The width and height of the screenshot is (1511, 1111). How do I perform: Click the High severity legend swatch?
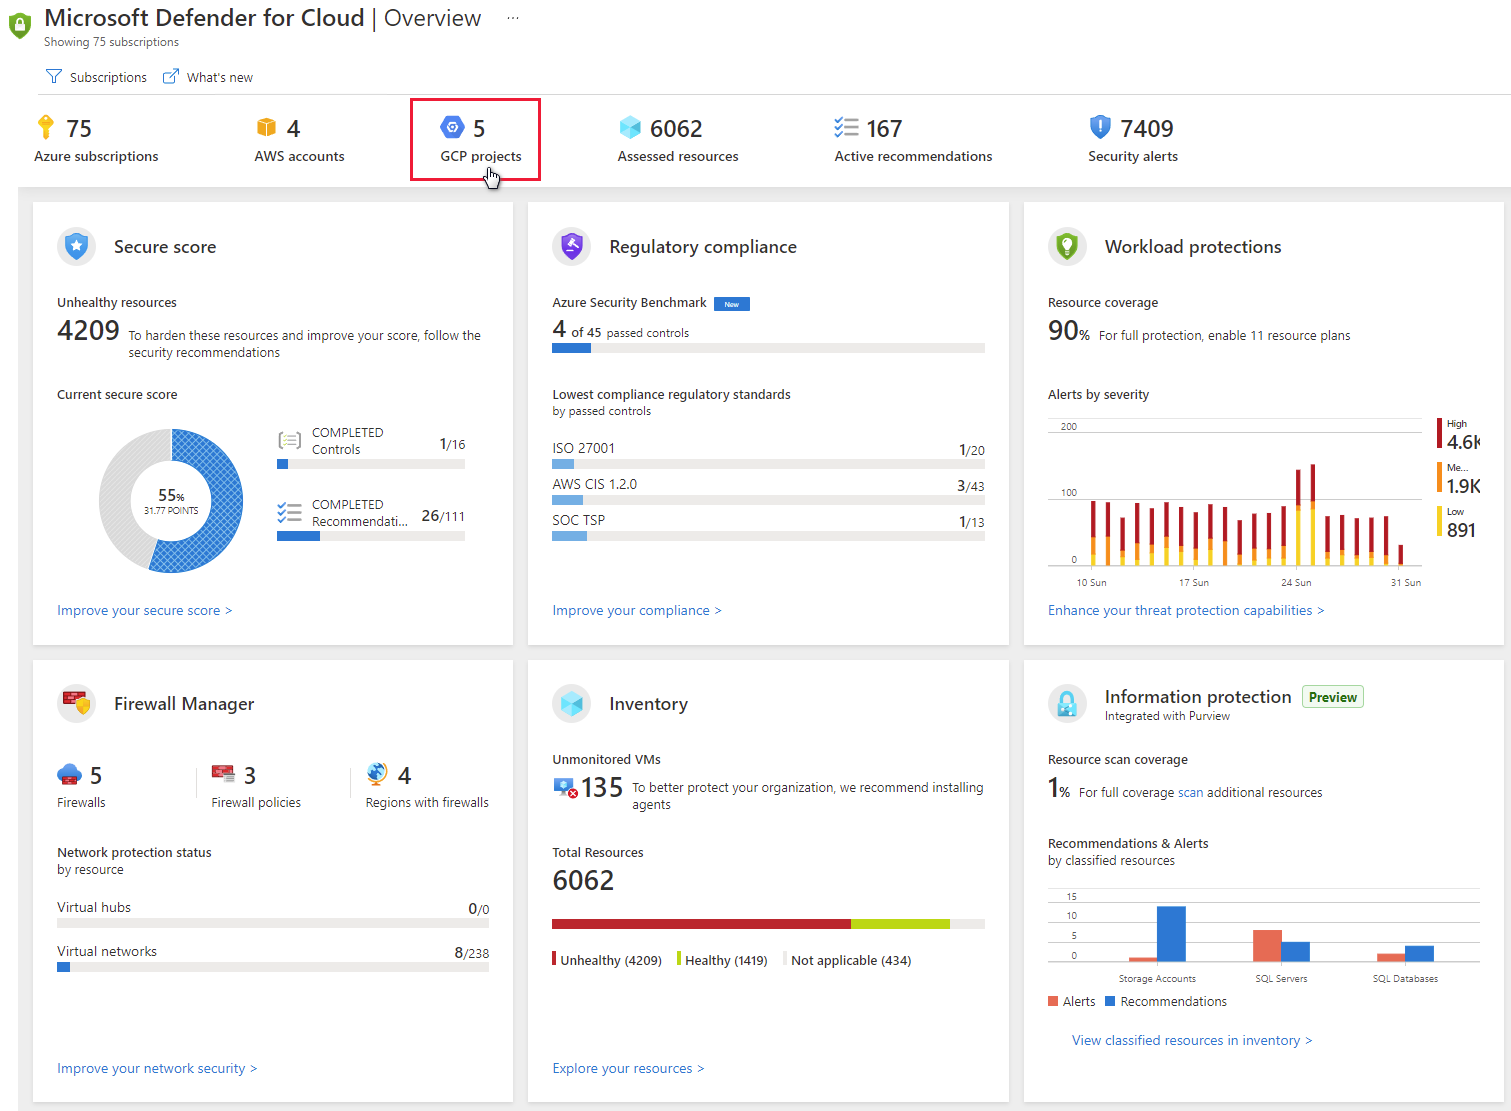click(1440, 434)
